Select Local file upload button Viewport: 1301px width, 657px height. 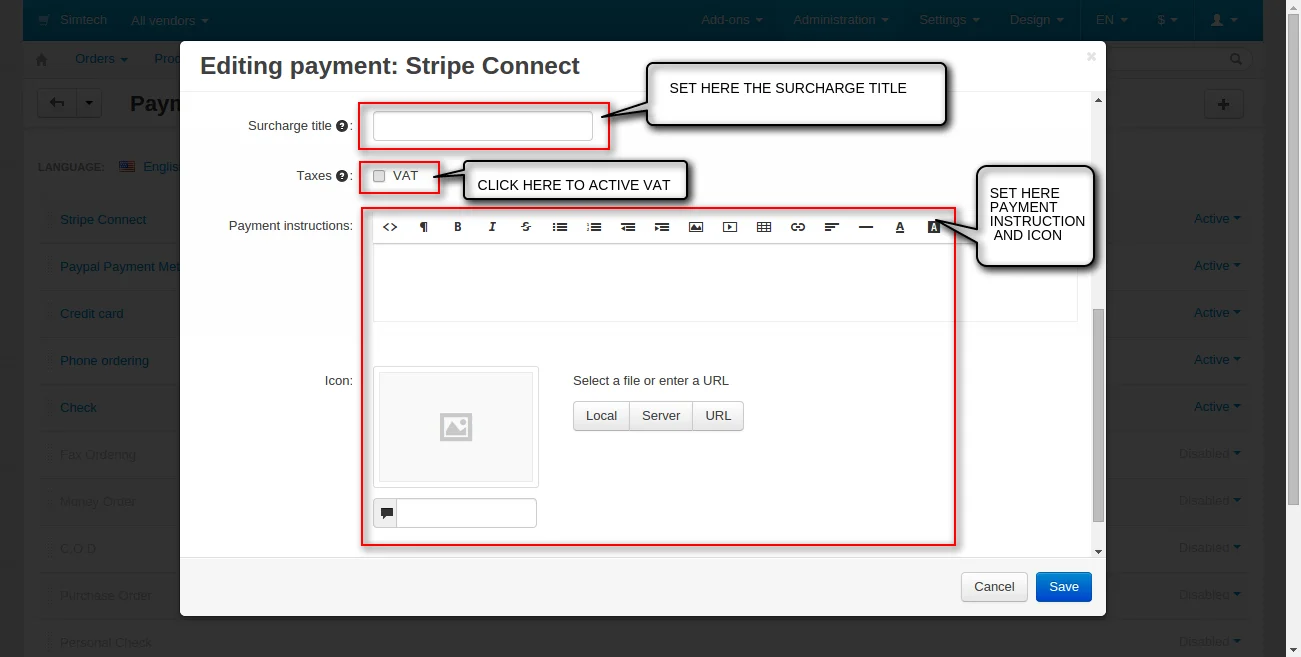(601, 416)
